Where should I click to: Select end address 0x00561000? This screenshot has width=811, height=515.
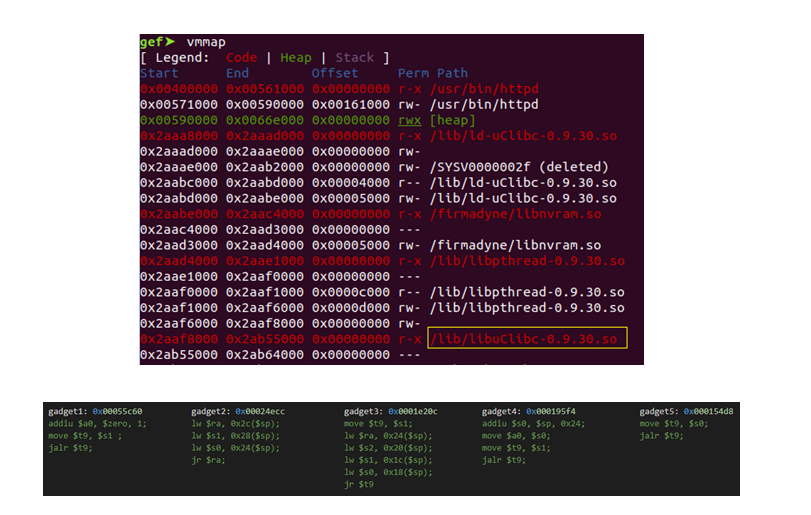(x=264, y=89)
